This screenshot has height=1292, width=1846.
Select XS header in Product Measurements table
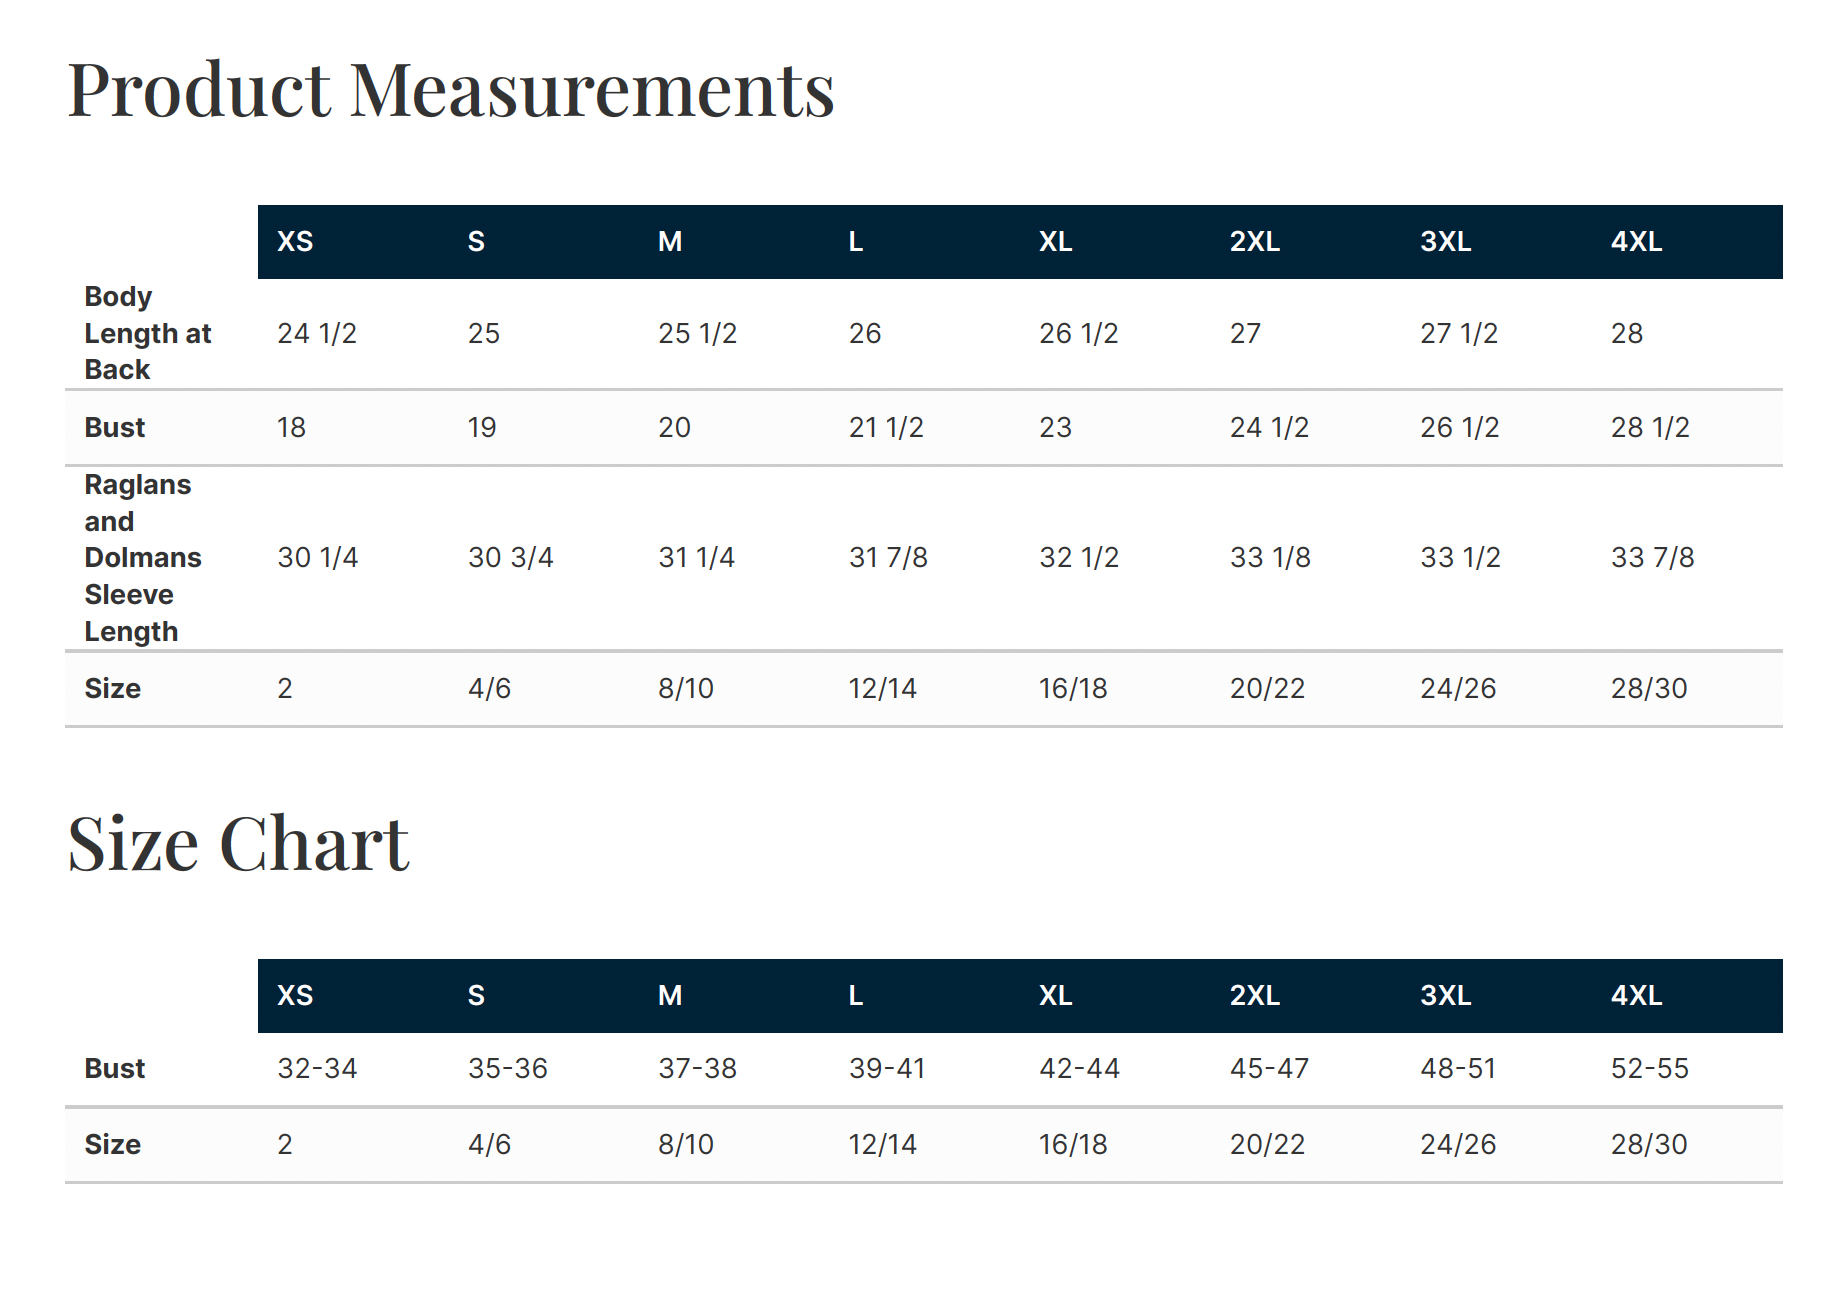point(295,242)
